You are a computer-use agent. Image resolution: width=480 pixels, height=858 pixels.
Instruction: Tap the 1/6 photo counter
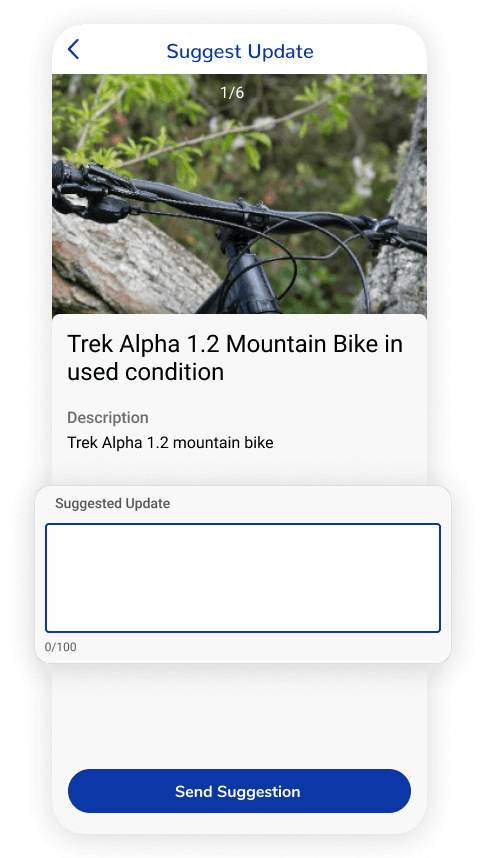(232, 92)
